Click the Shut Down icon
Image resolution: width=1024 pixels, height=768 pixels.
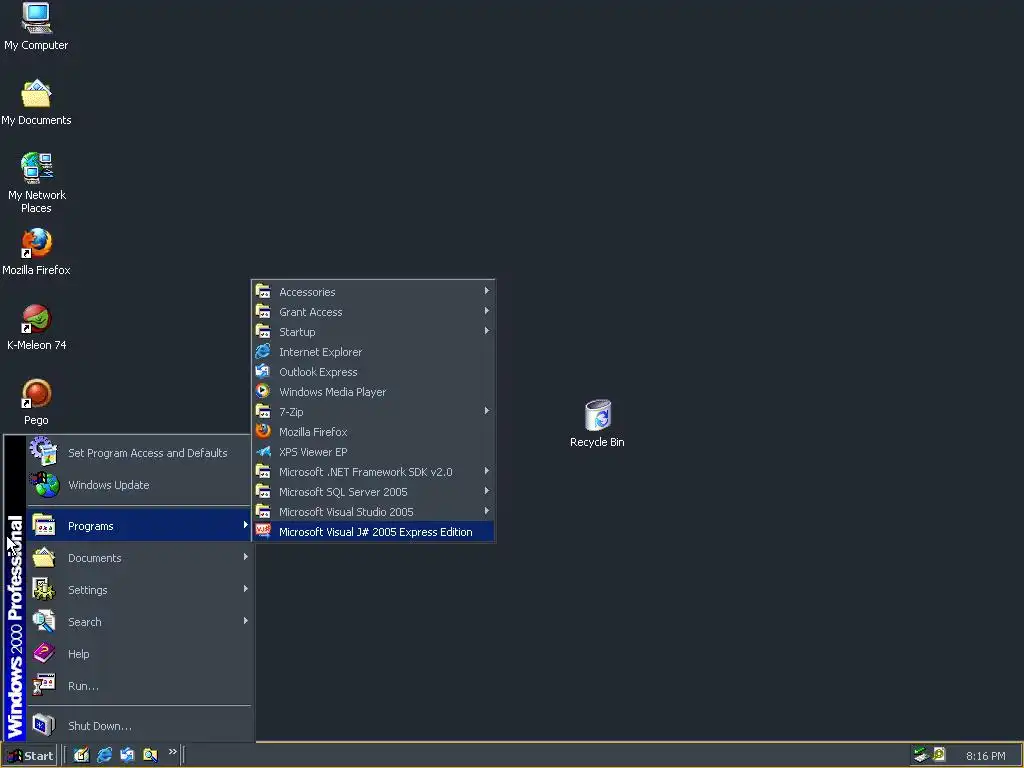(x=44, y=725)
